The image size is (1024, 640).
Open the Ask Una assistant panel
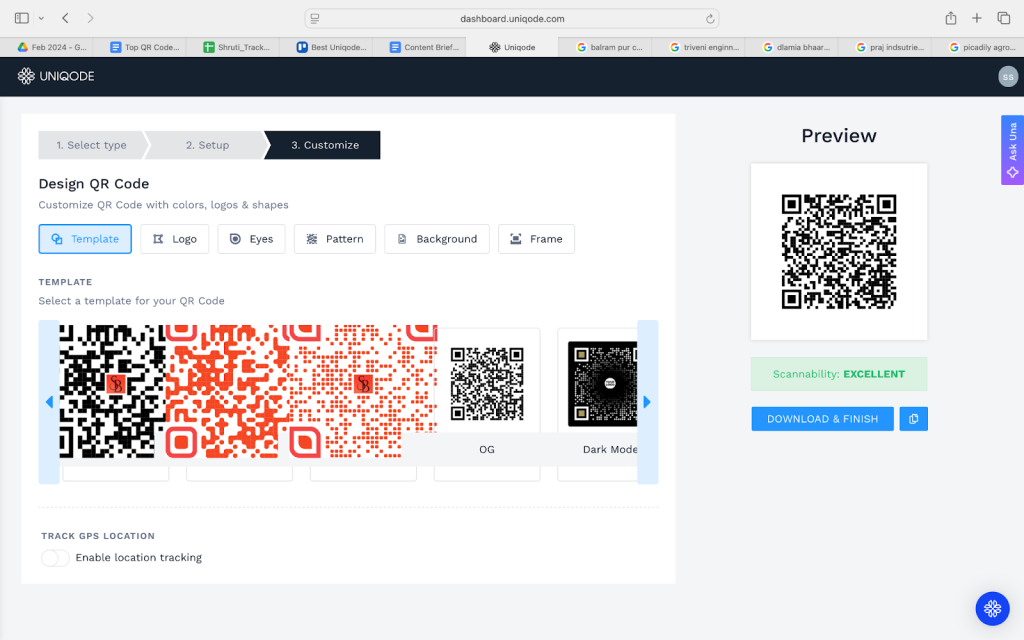point(1012,150)
